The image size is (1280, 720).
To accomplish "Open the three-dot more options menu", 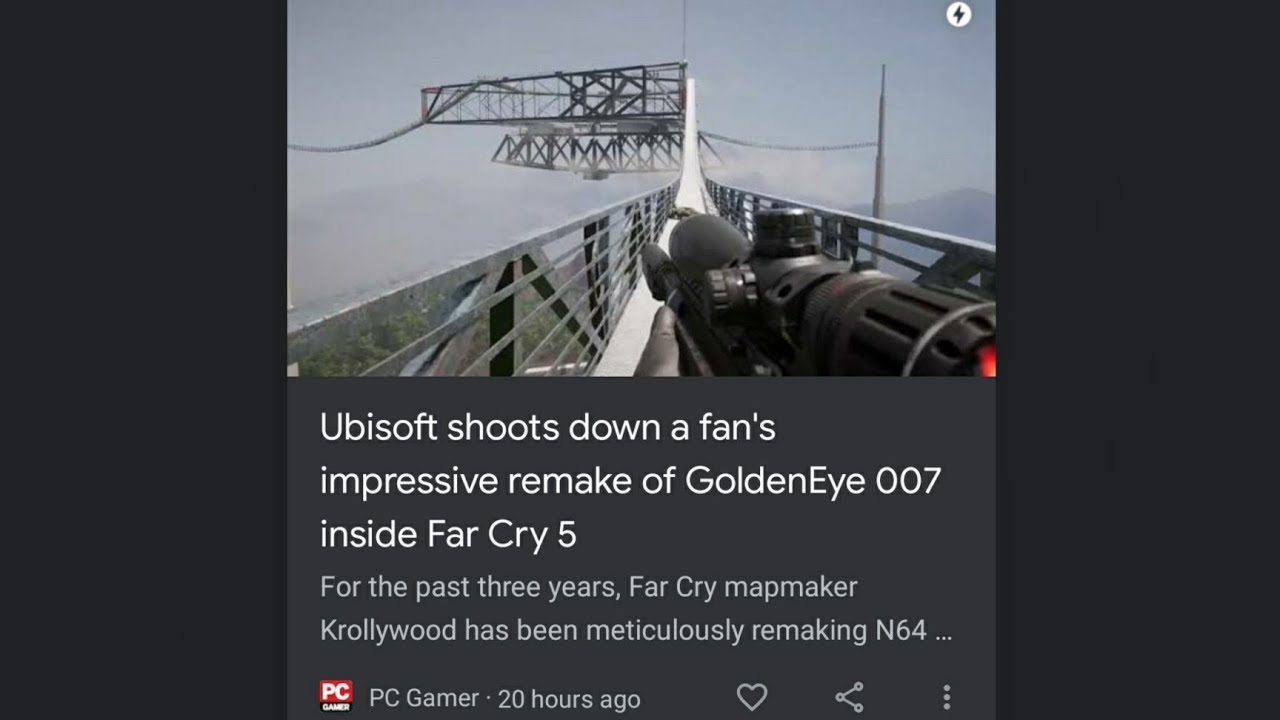I will click(x=946, y=697).
